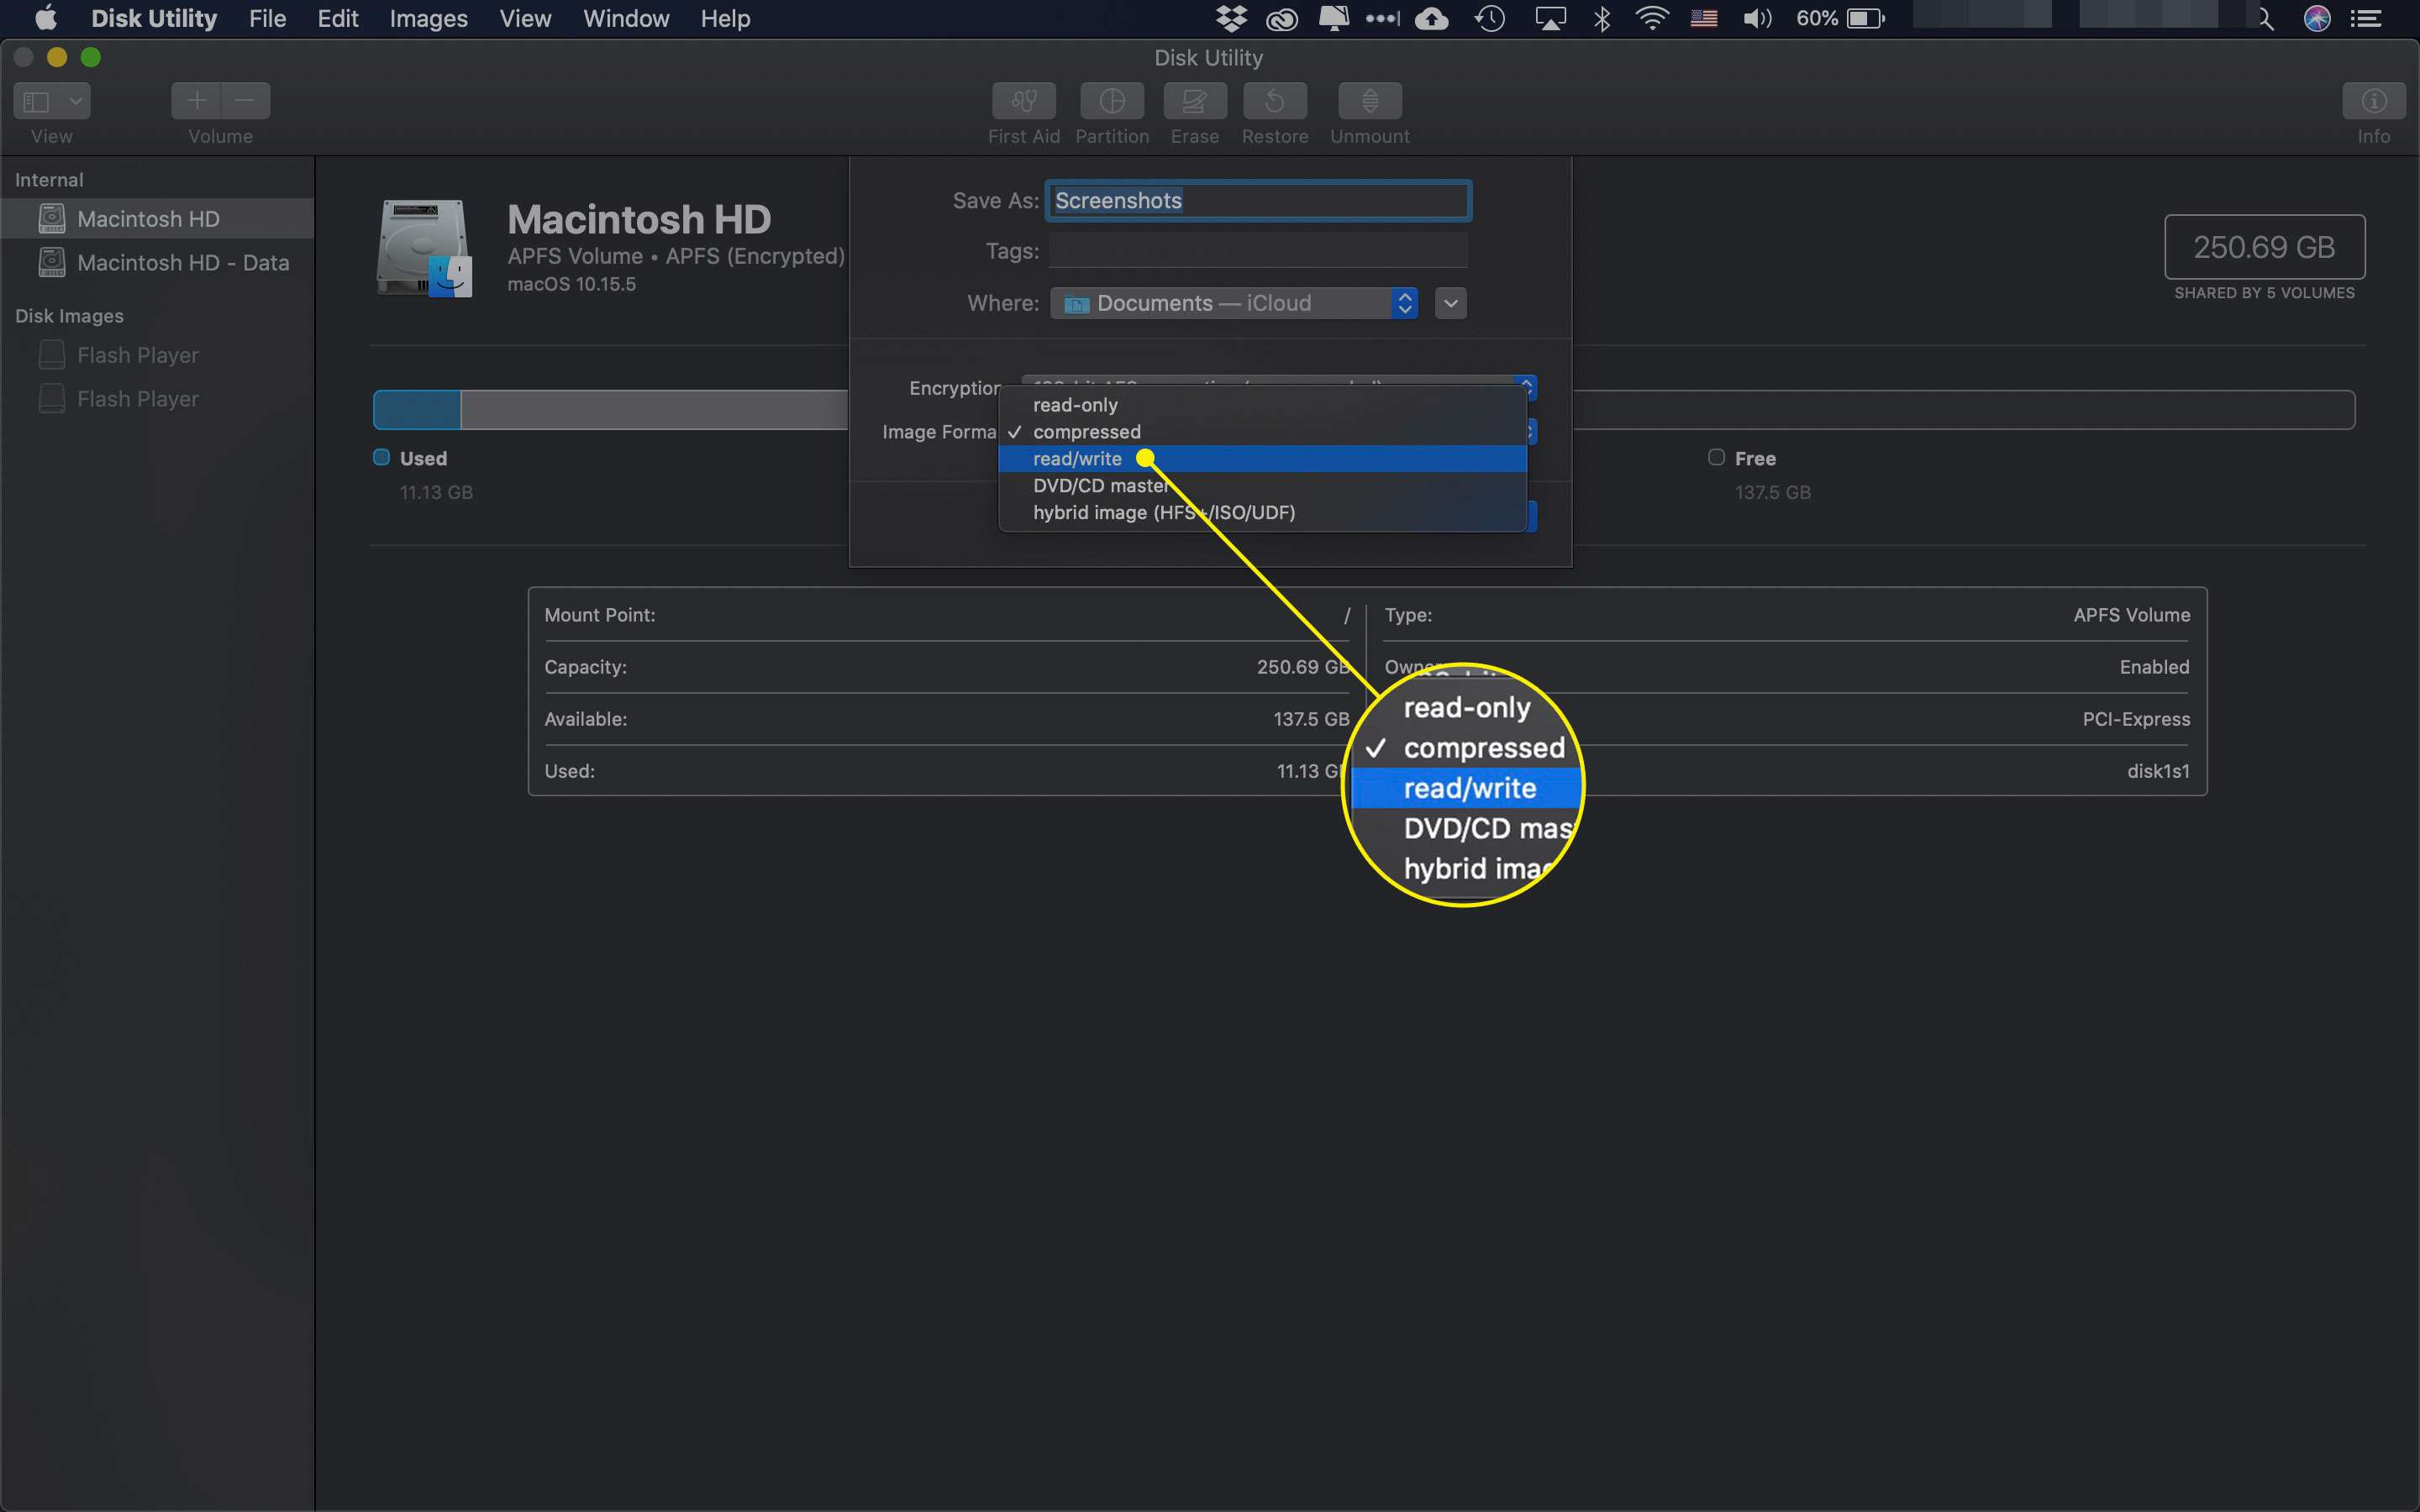
Task: Click the three-dots menu bar icon
Action: 1382,18
